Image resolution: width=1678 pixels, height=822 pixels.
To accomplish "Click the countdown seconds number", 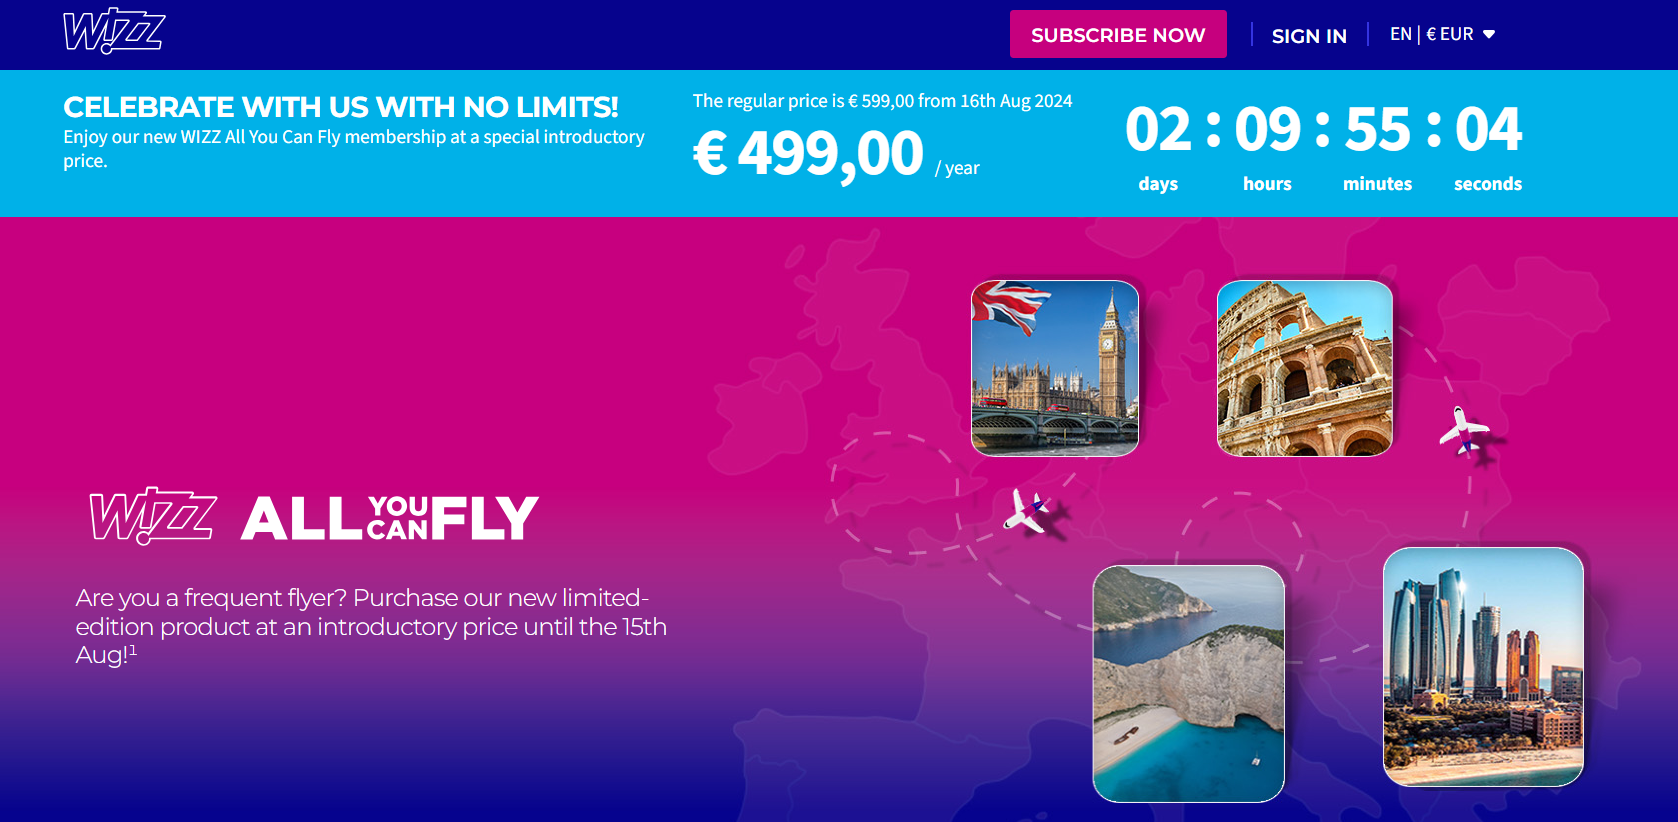I will (1488, 130).
